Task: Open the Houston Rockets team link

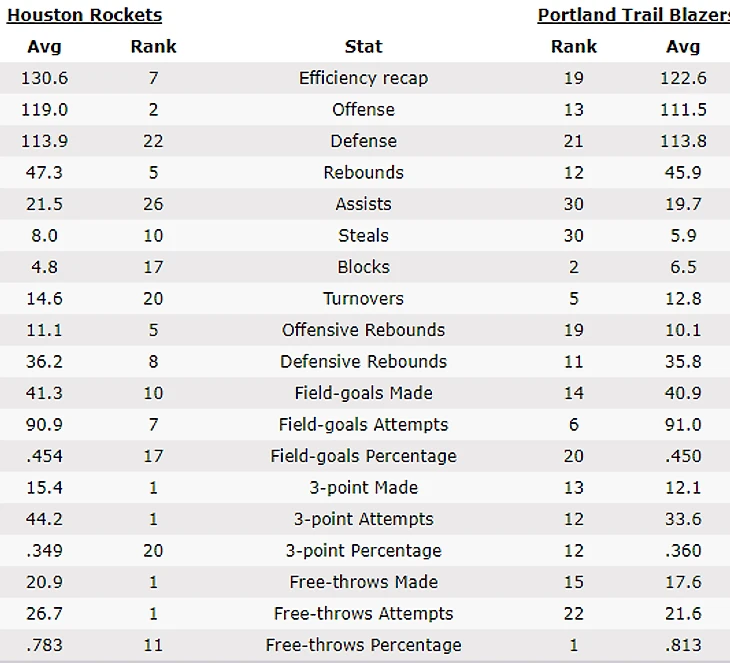Action: [x=84, y=15]
